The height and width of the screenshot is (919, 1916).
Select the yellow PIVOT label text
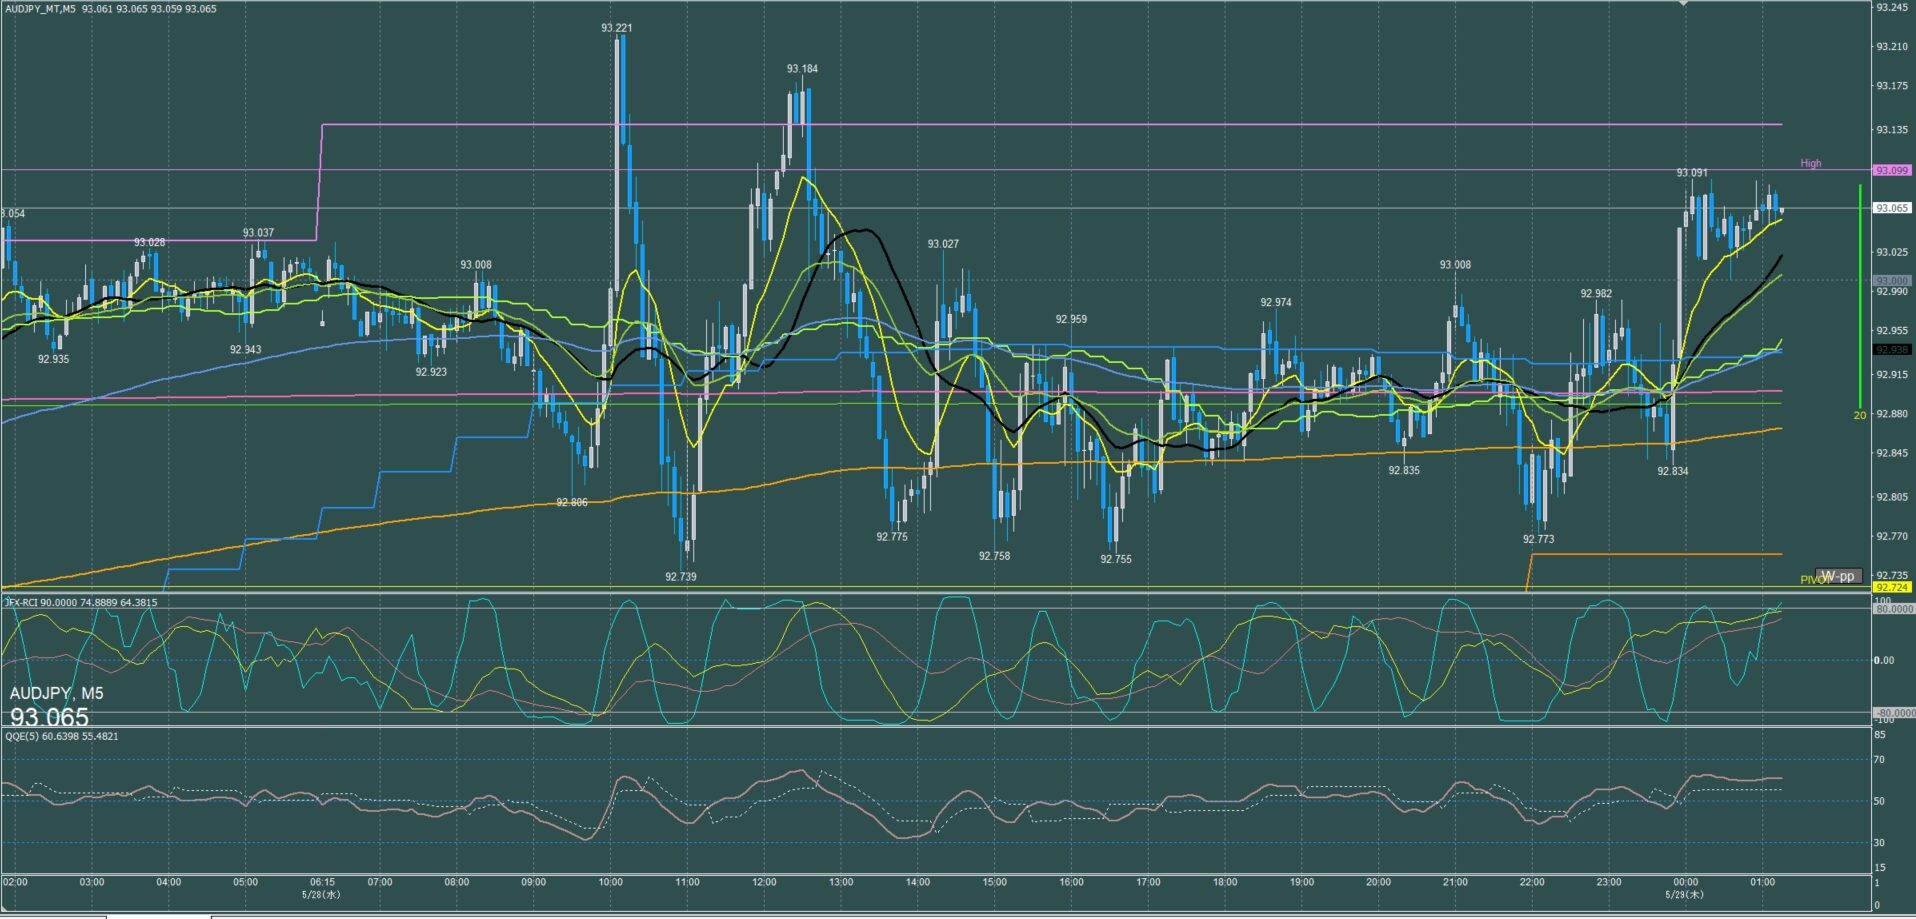coord(1813,580)
